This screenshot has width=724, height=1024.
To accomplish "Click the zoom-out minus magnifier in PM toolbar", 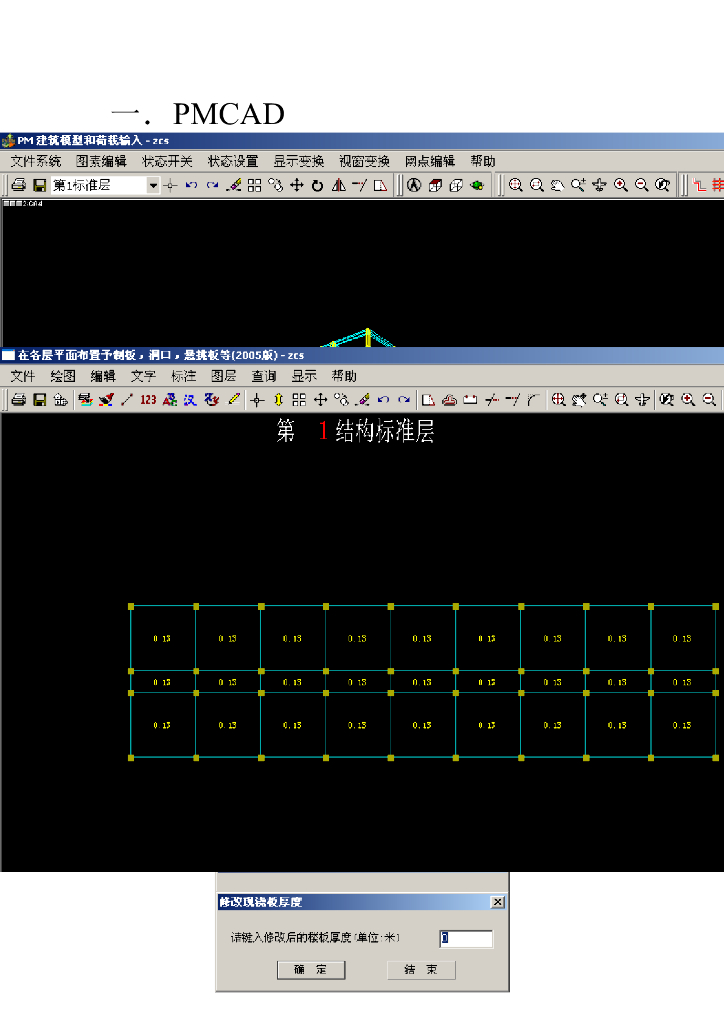I will click(x=642, y=185).
